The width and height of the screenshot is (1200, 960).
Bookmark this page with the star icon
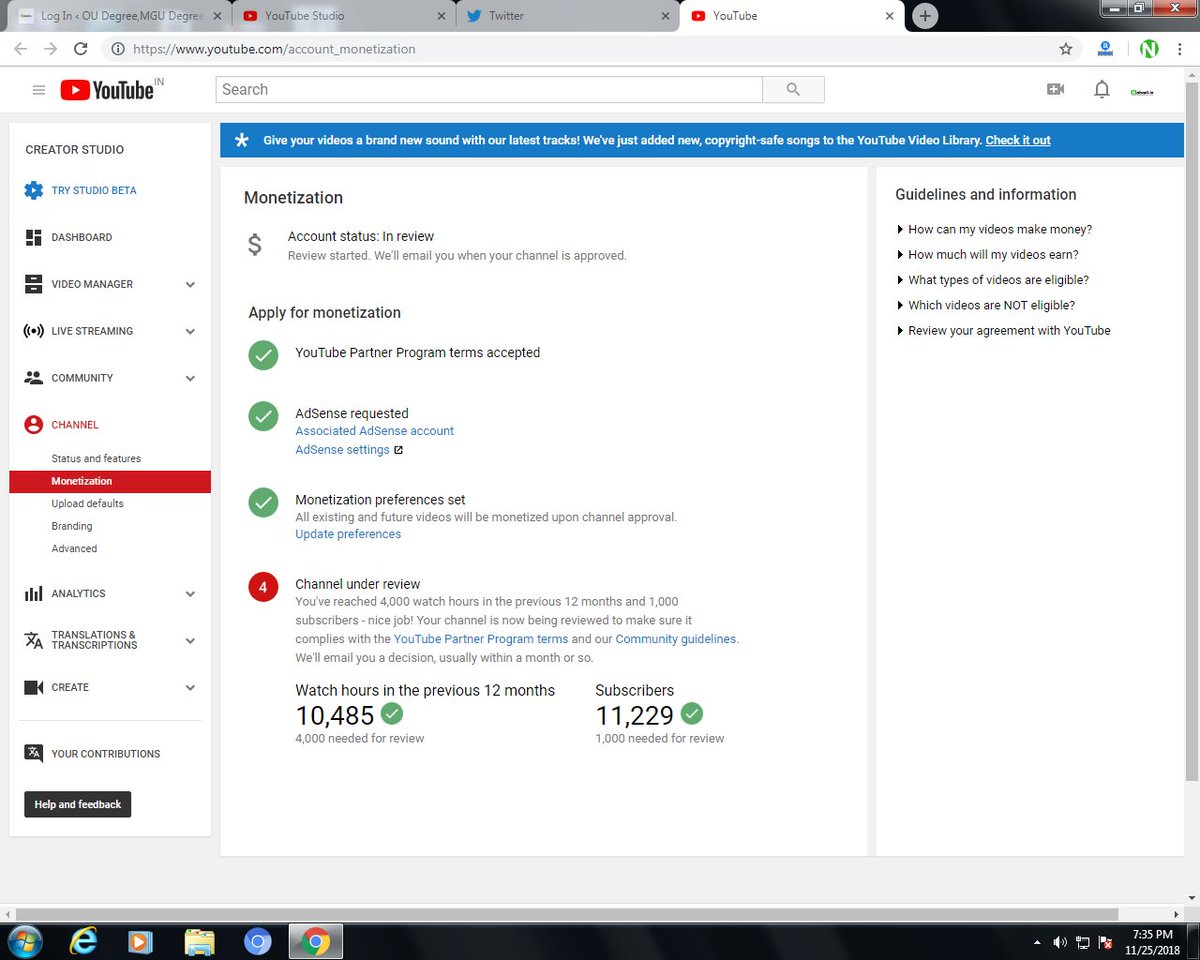click(x=1066, y=49)
